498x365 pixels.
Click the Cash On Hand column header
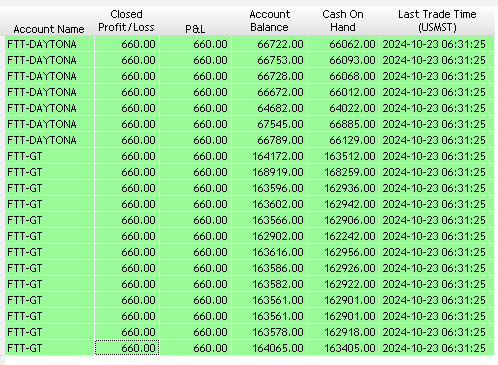(343, 21)
